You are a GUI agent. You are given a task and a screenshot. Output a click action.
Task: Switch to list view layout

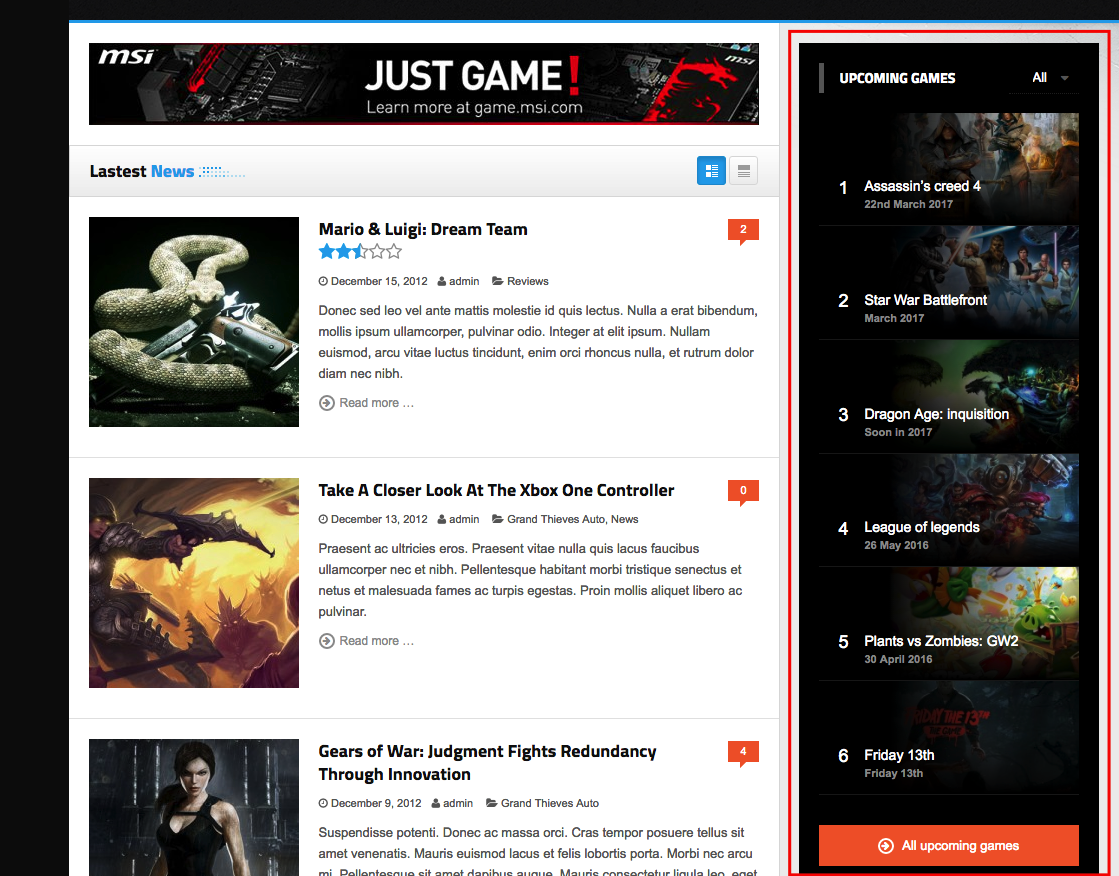(x=744, y=171)
